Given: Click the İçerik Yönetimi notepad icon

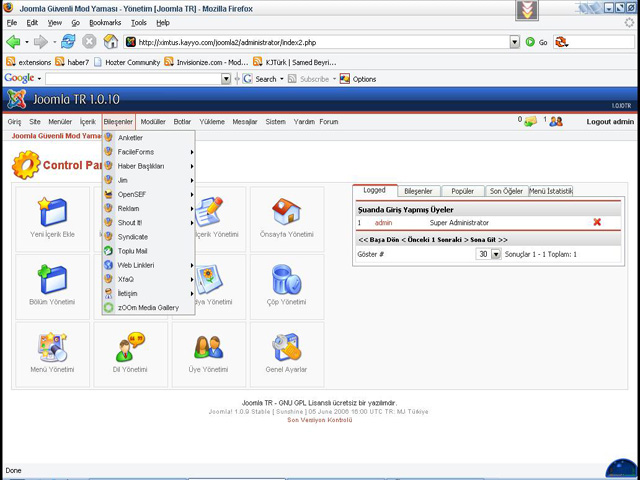Looking at the screenshot, I should pos(209,212).
